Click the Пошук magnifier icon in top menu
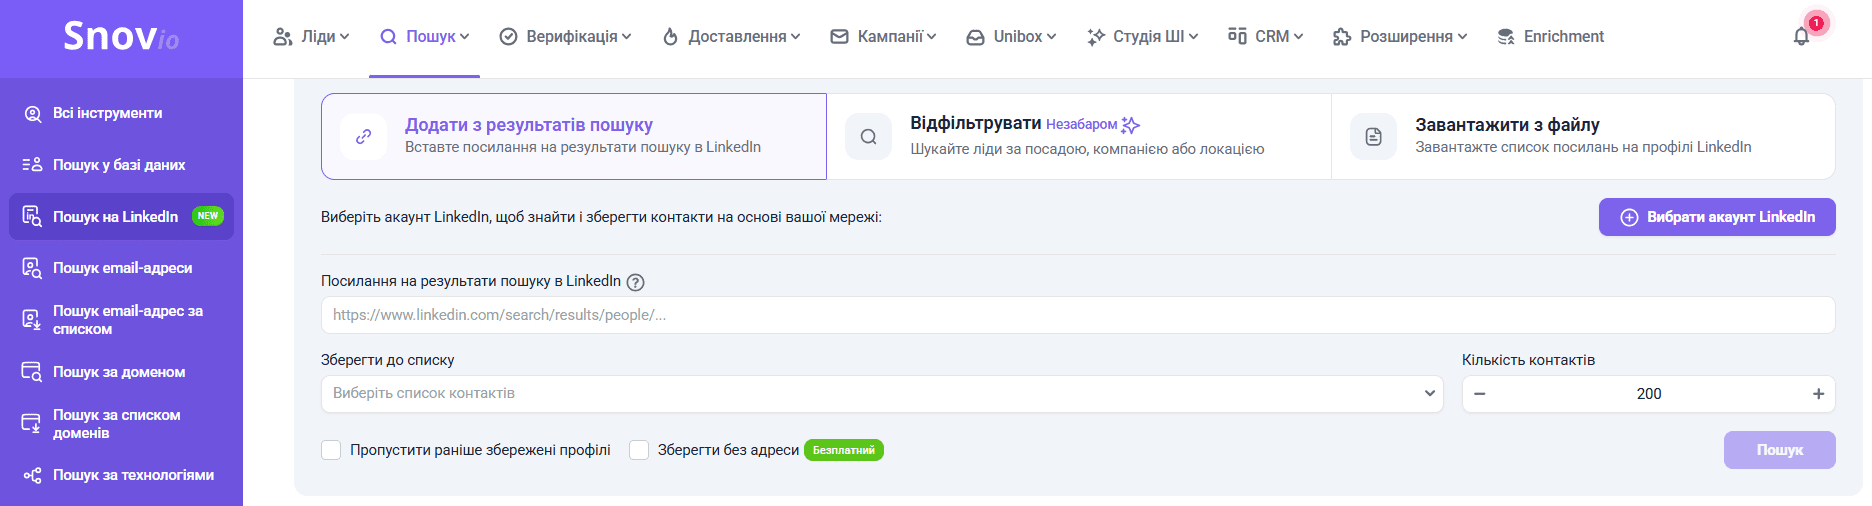This screenshot has width=1872, height=506. pyautogui.click(x=389, y=37)
